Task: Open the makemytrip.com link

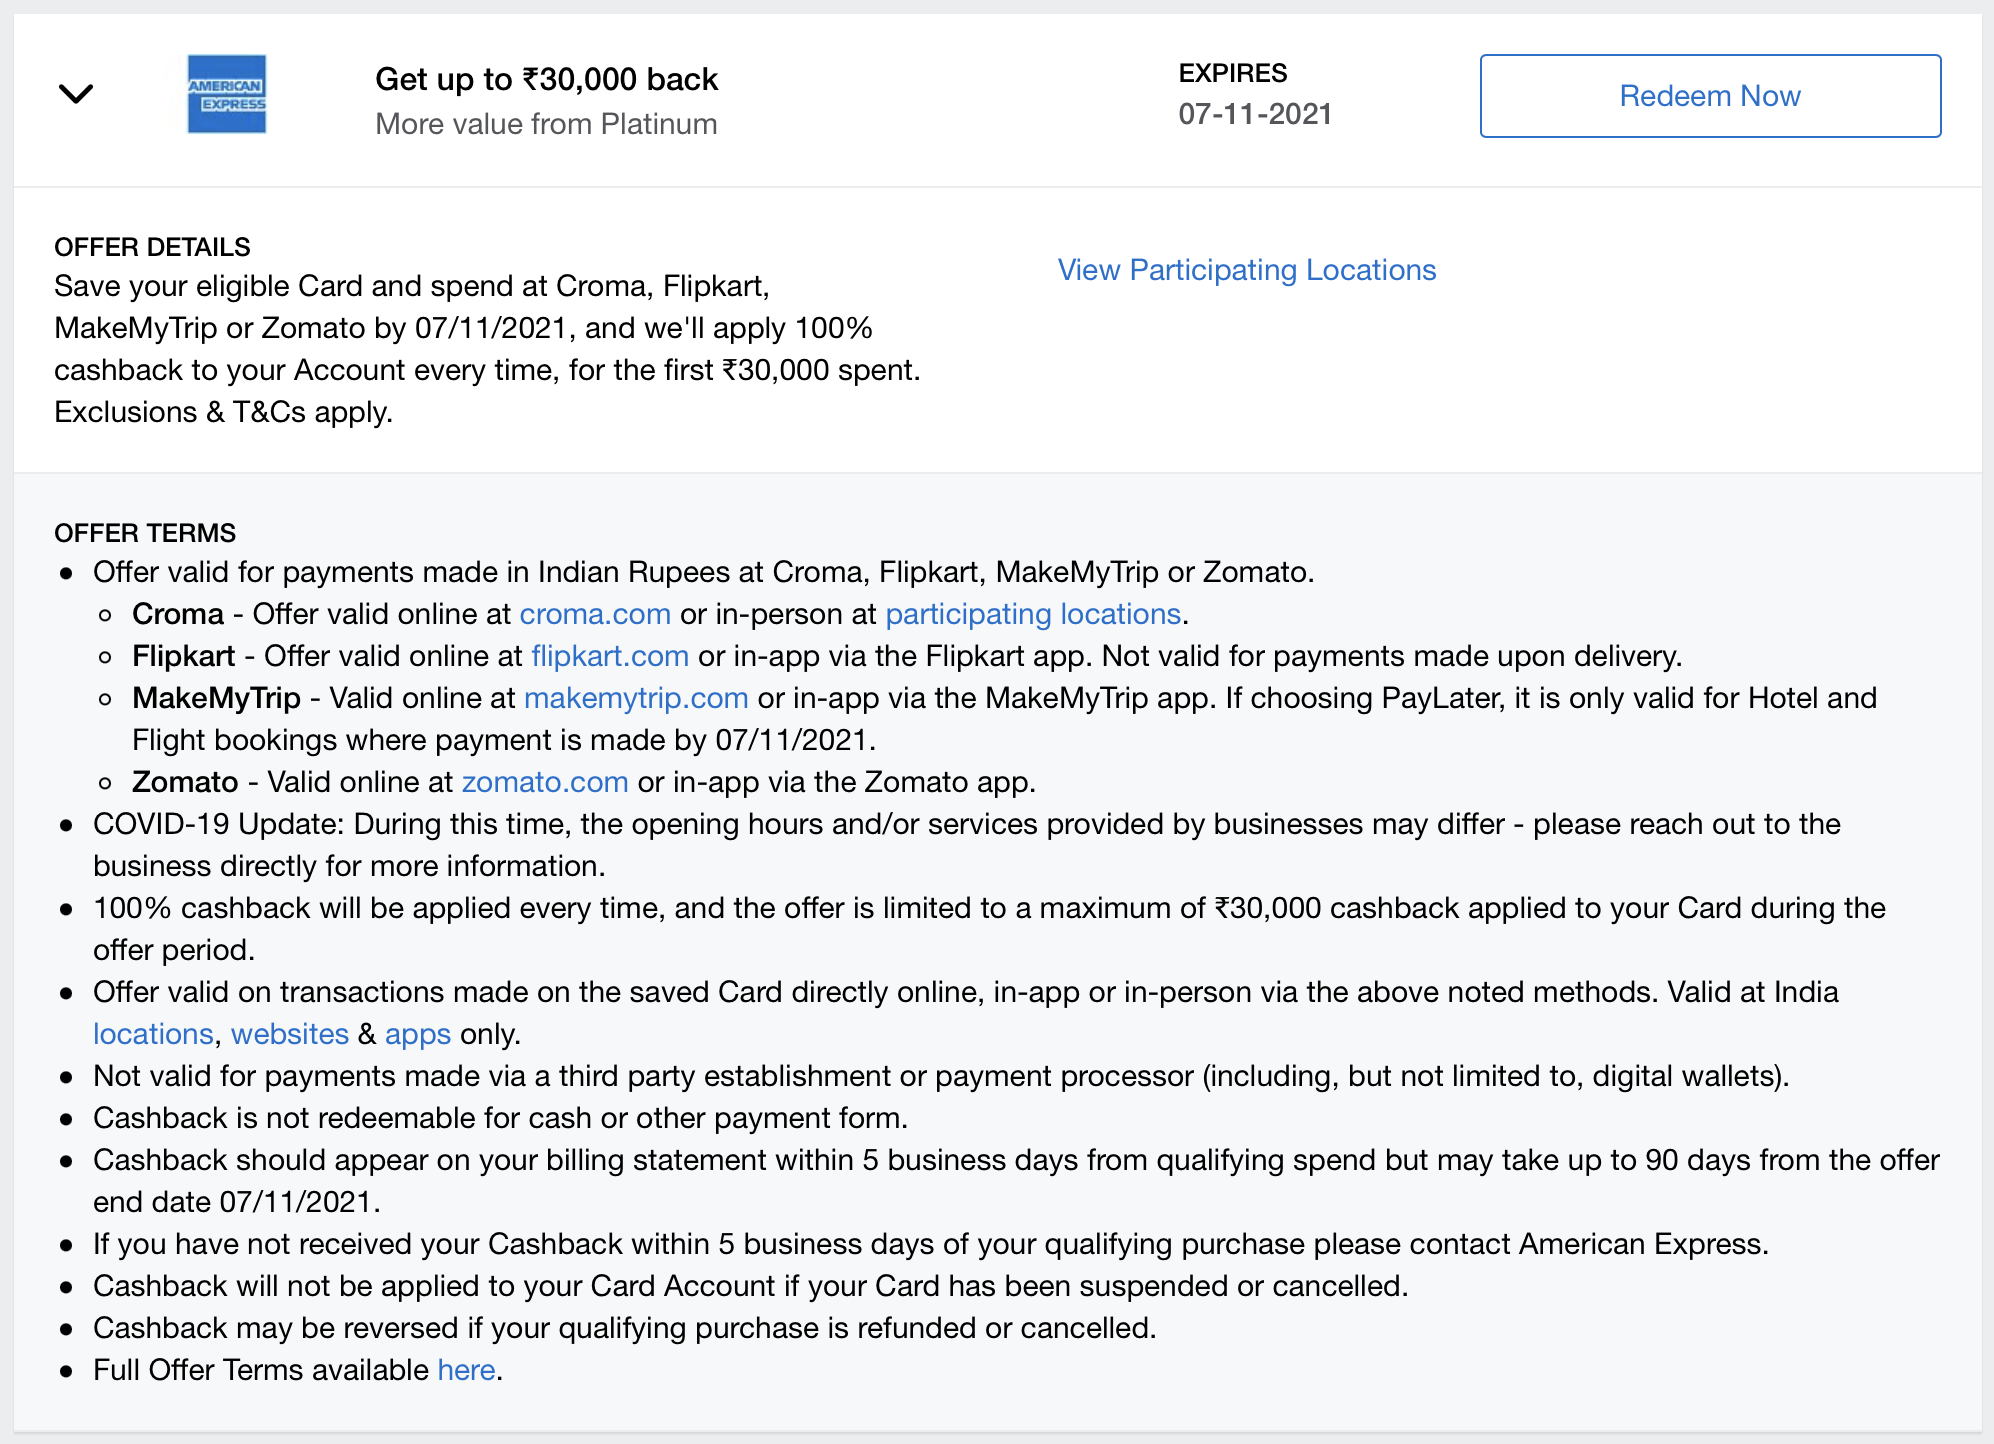Action: (636, 698)
